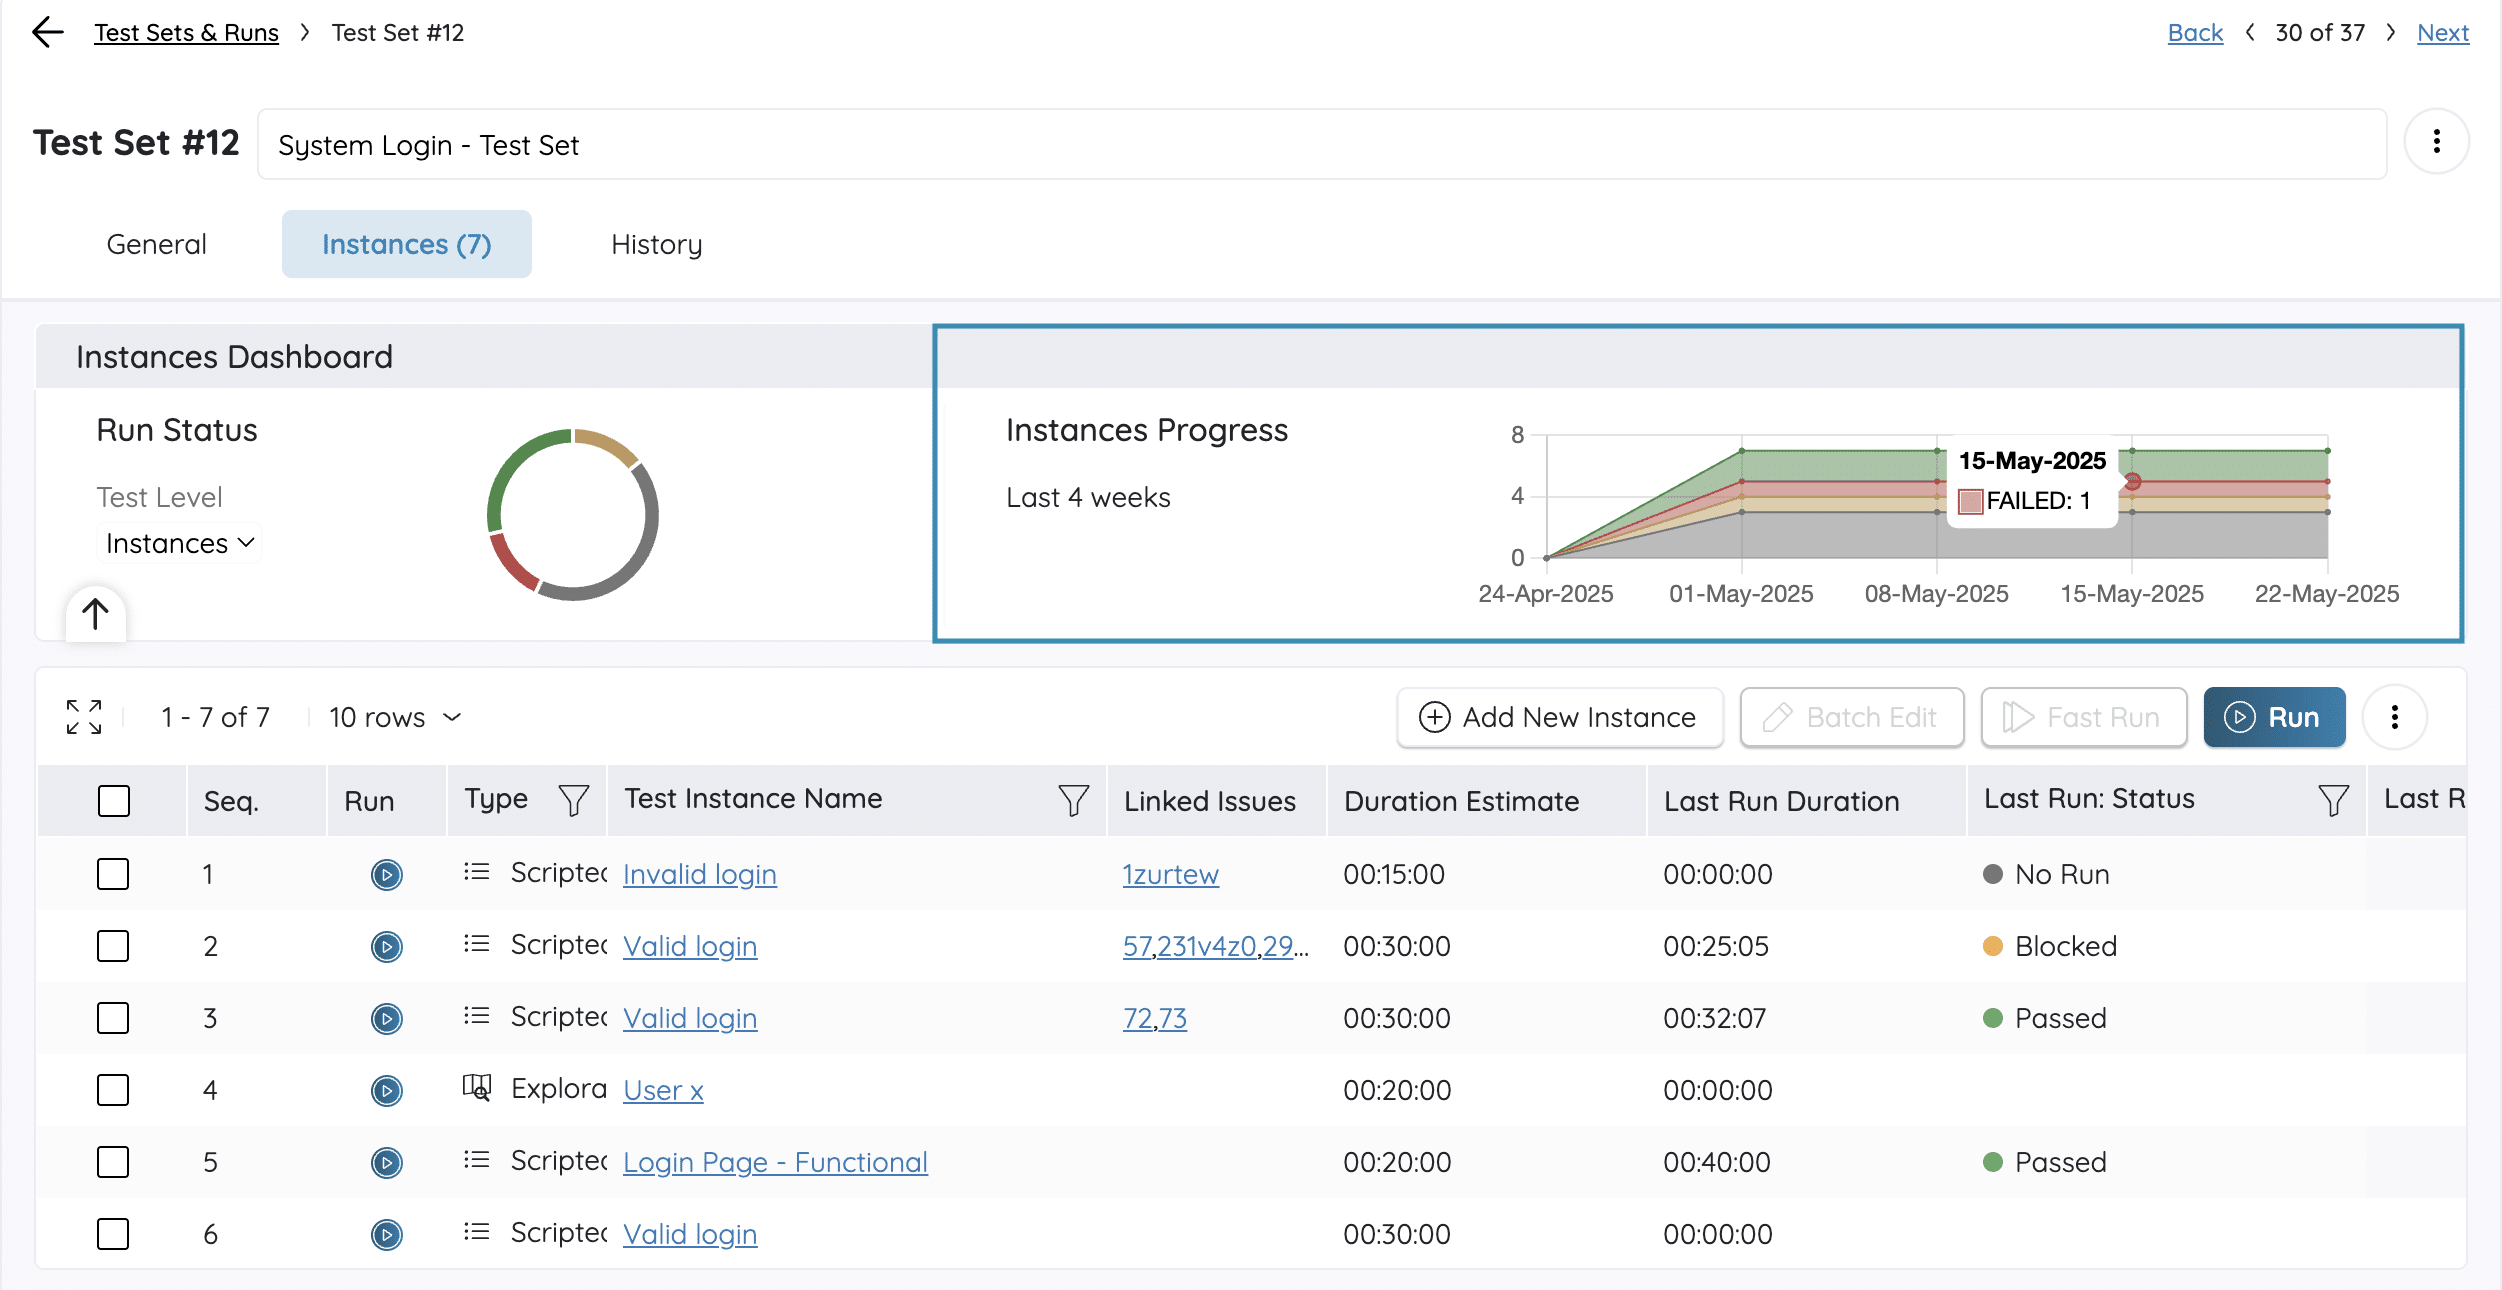Click the scroll-to-top arrow button

[x=95, y=613]
